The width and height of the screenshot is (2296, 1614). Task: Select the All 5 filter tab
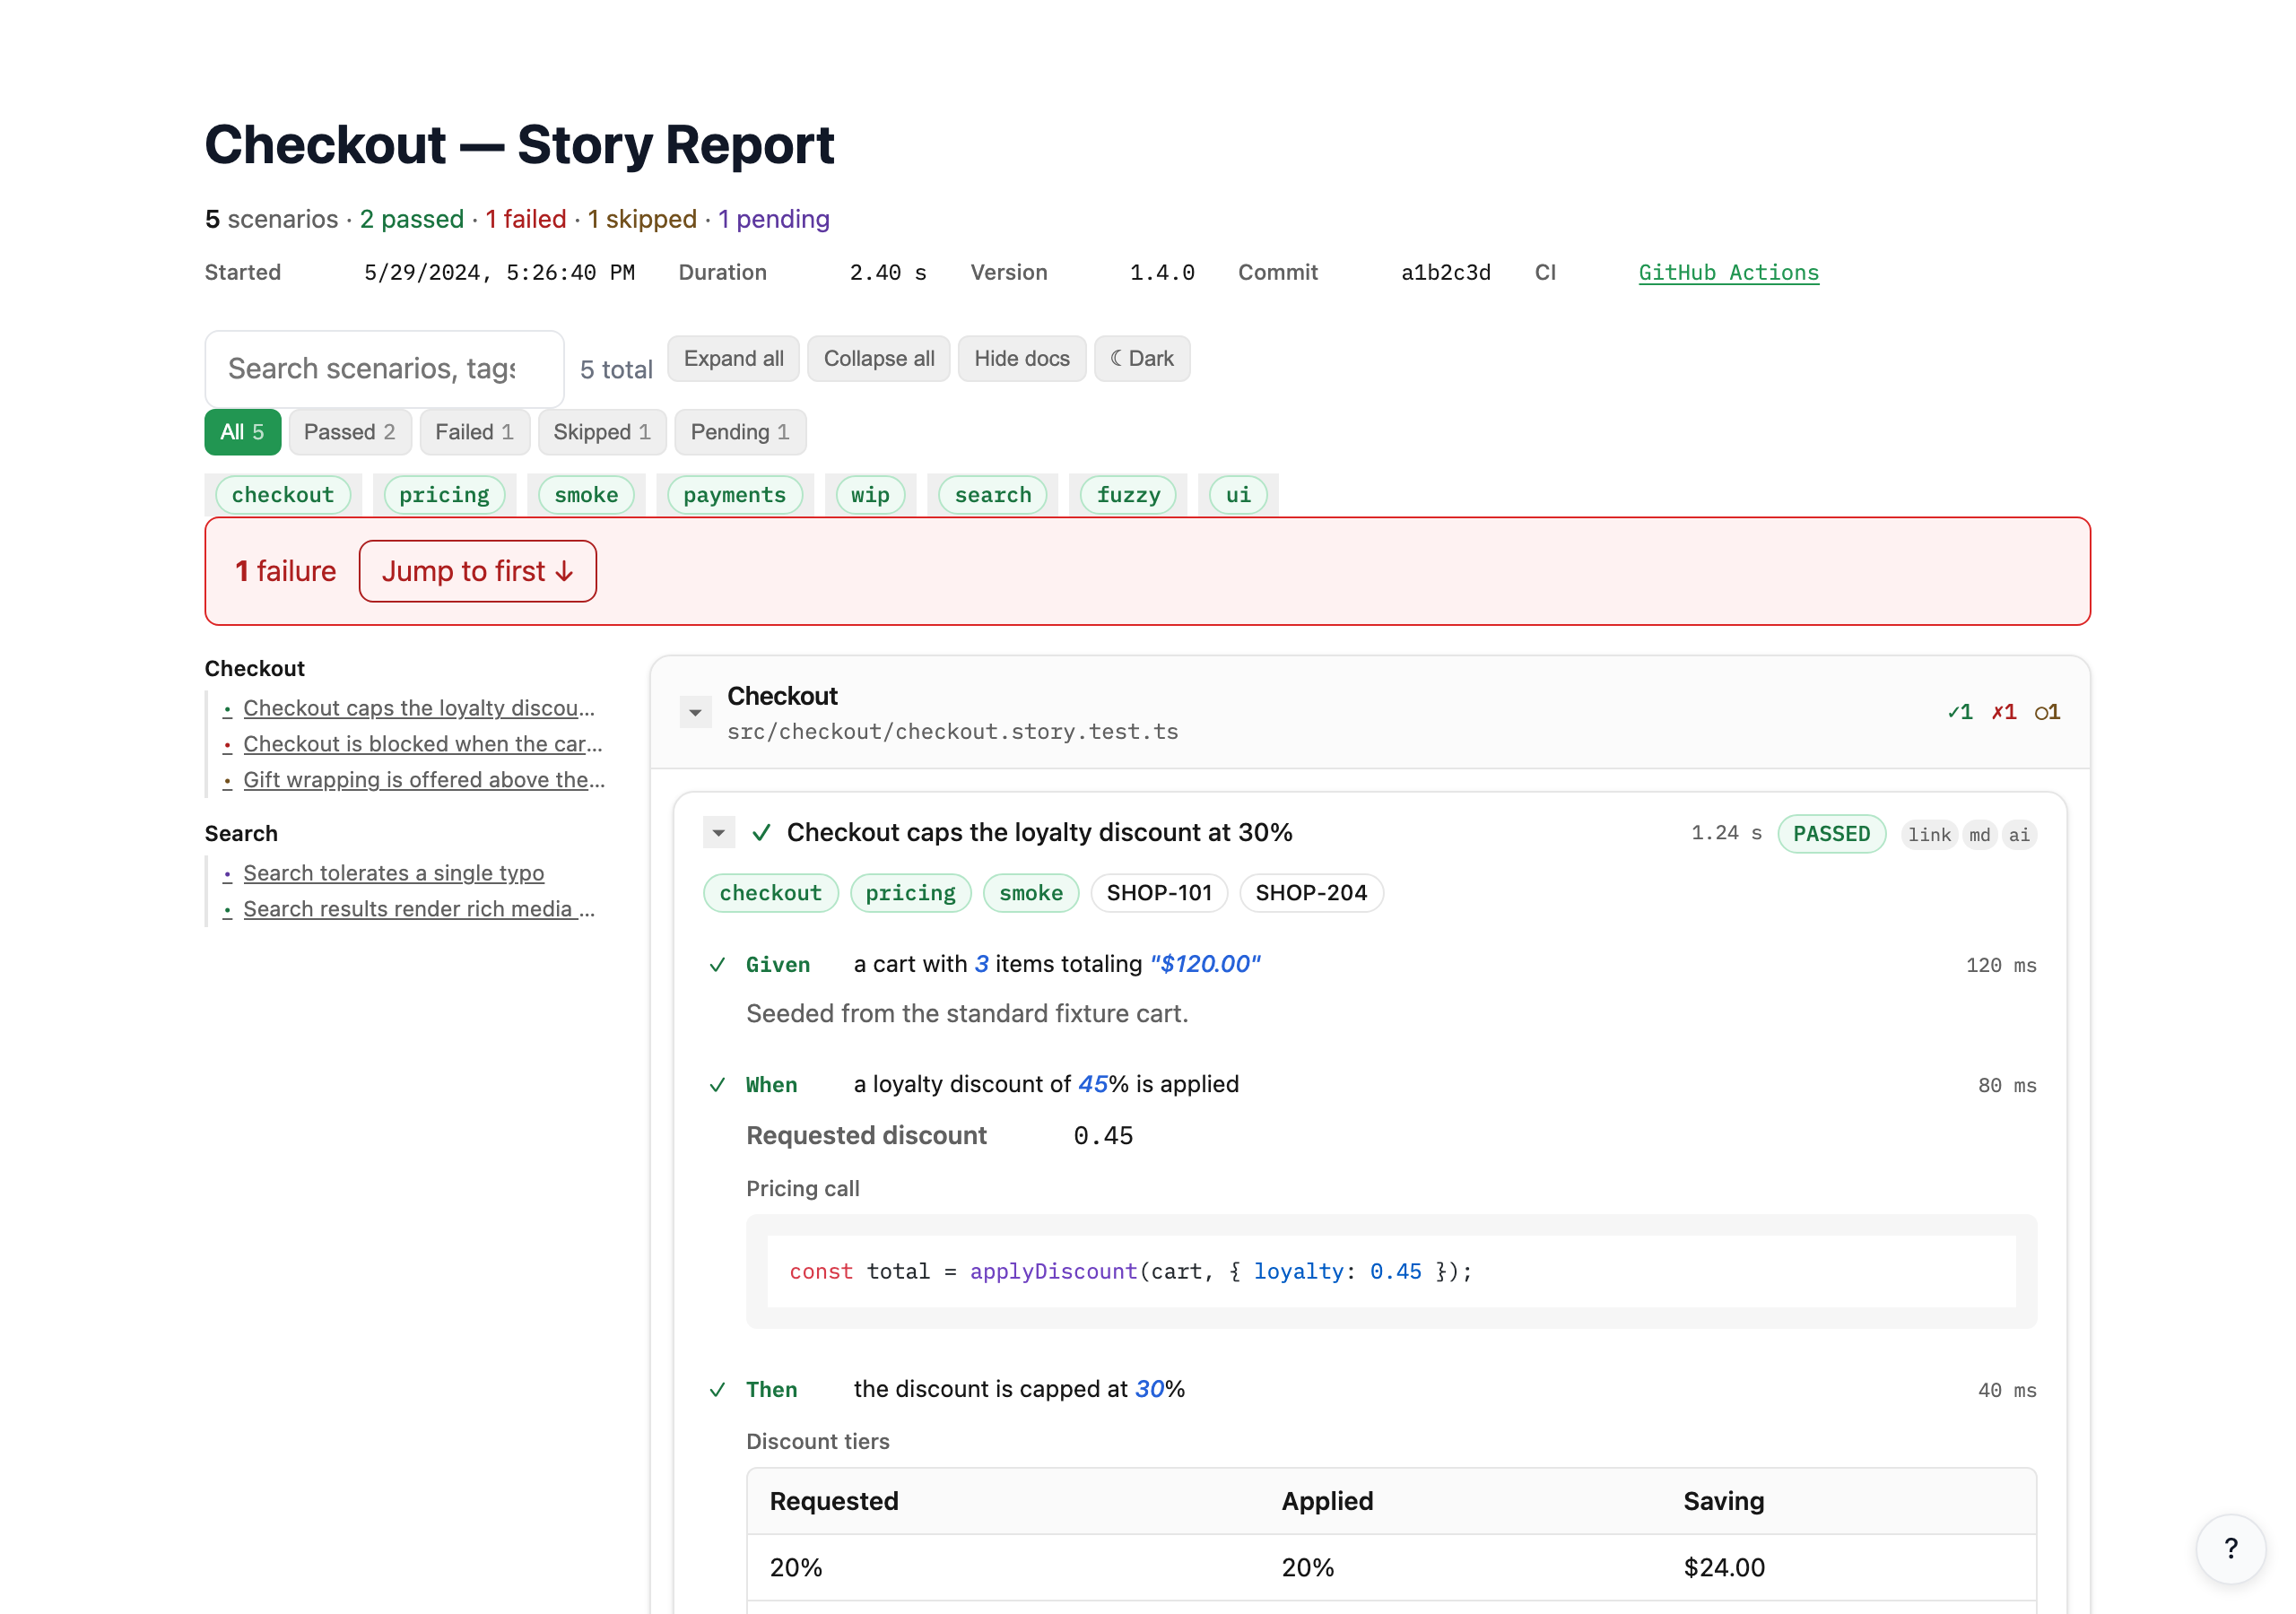242,432
